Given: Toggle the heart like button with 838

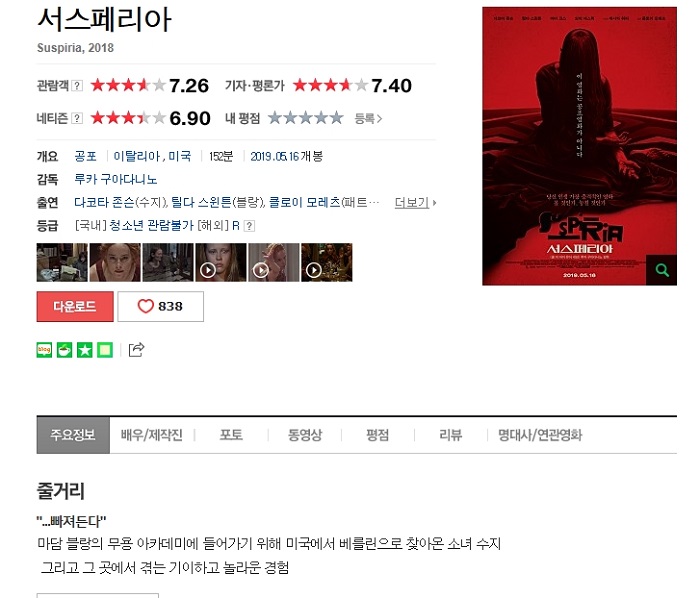Looking at the screenshot, I should tap(161, 306).
